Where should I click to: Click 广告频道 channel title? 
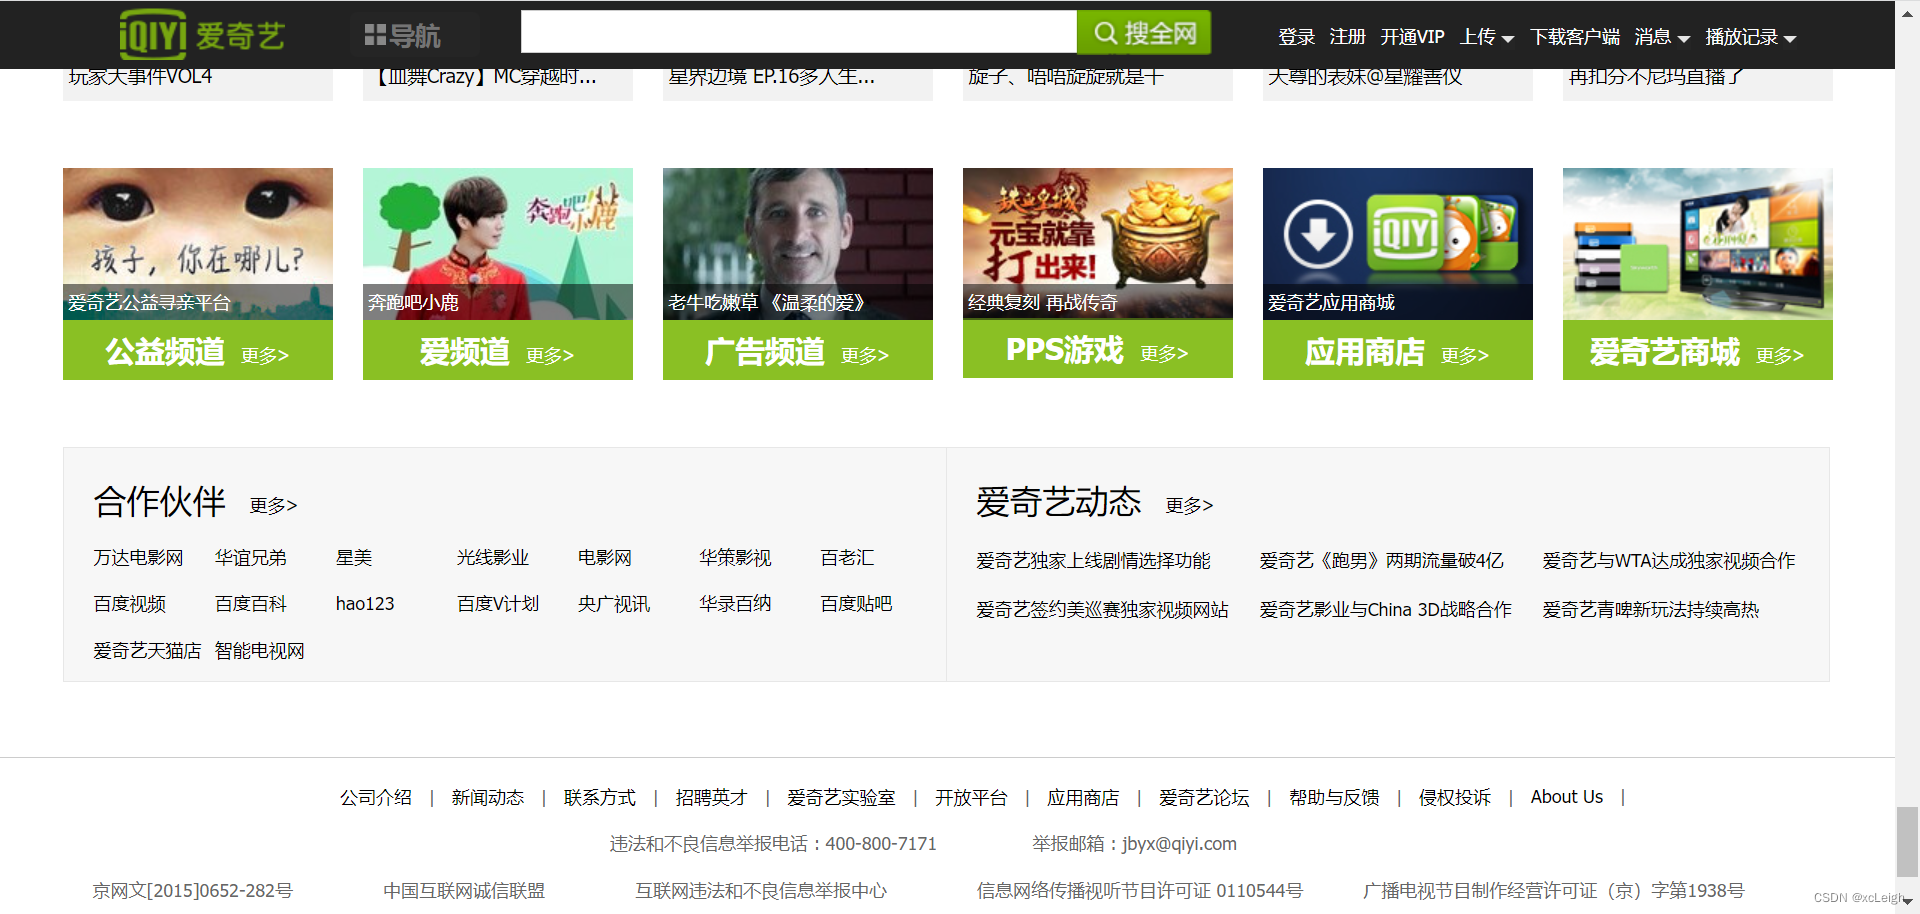pyautogui.click(x=765, y=352)
